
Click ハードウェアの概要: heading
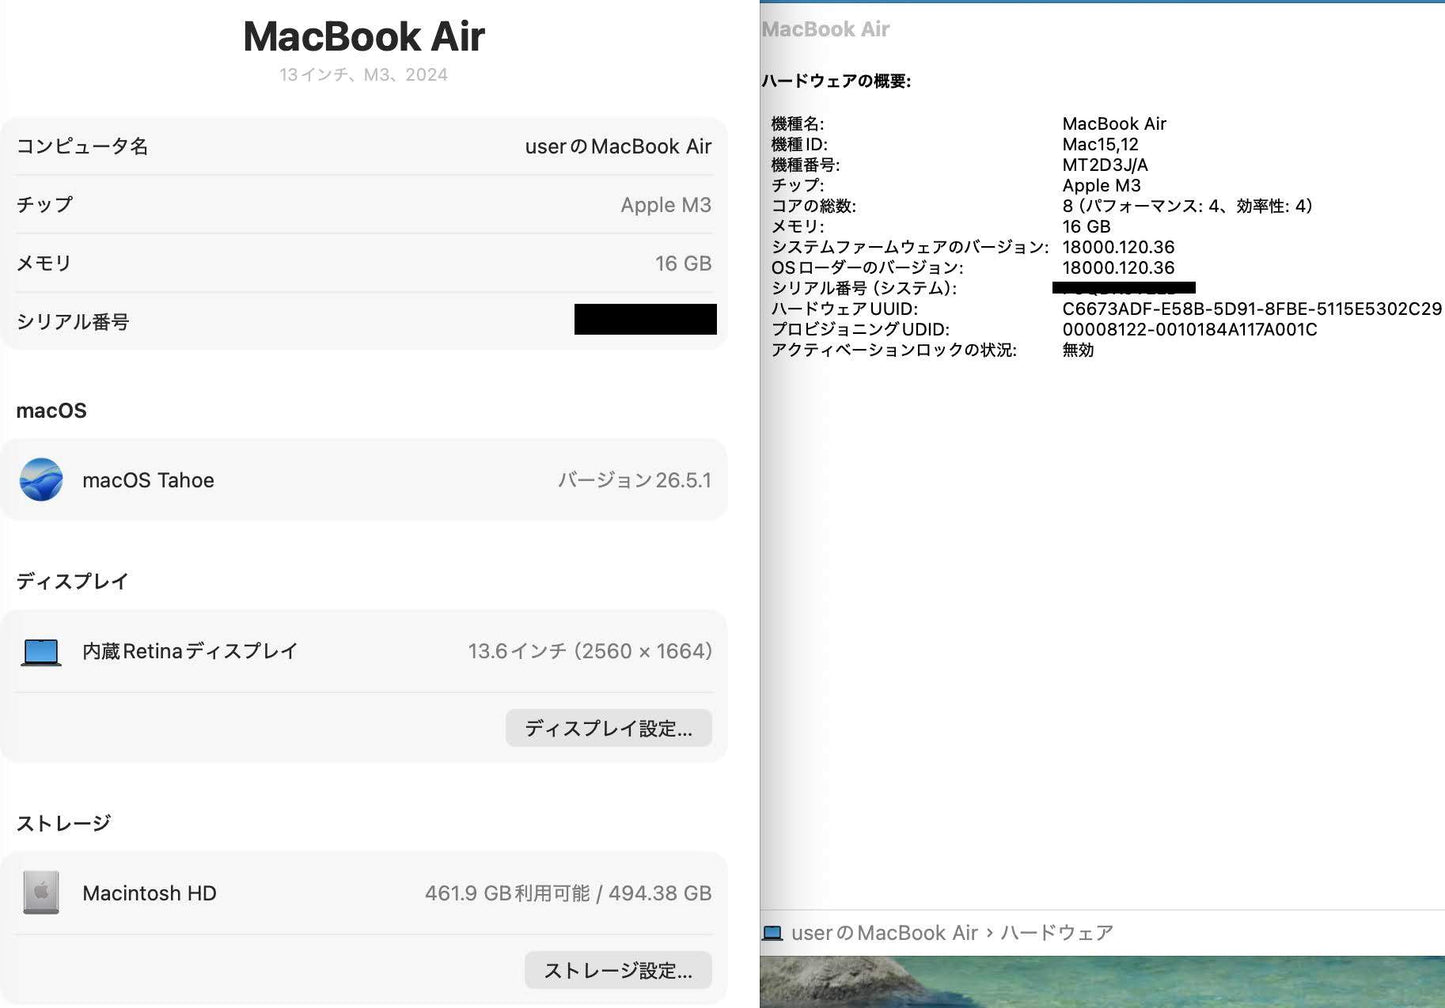836,81
